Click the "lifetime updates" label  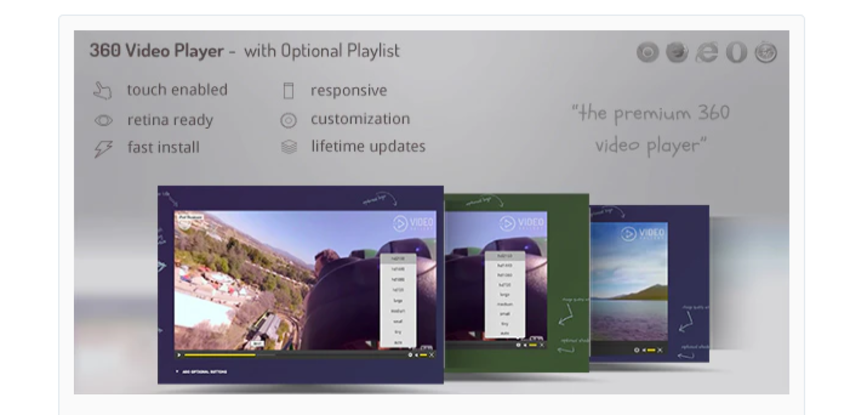(x=369, y=146)
